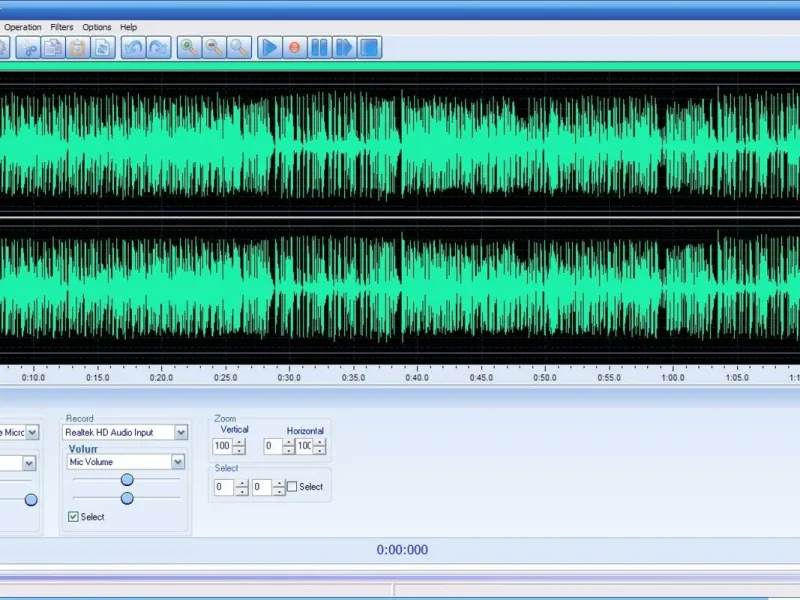
Task: Click the 0:30.0 mark on the timeline ruler
Action: (x=289, y=378)
